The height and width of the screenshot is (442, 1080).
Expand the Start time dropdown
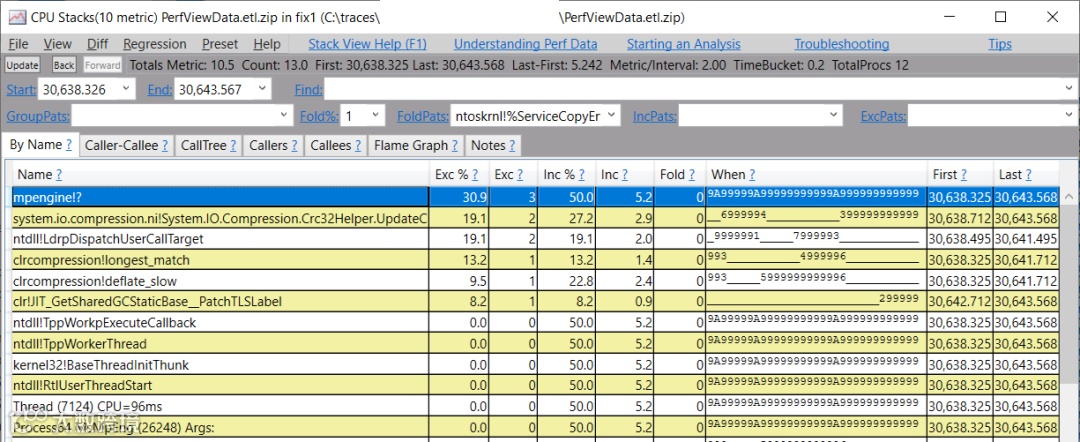pos(126,89)
